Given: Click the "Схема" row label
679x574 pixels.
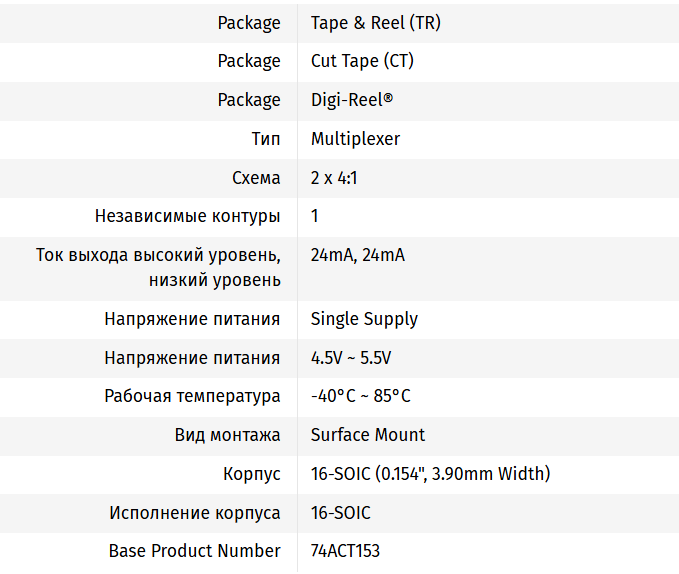Looking at the screenshot, I should point(255,178).
